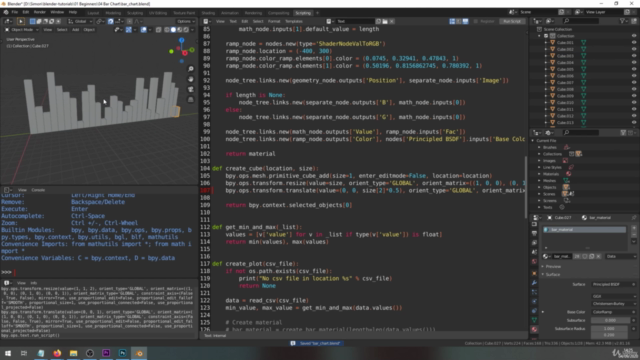Open the Global transform orientation dropdown
The image size is (640, 360).
tap(80, 21)
